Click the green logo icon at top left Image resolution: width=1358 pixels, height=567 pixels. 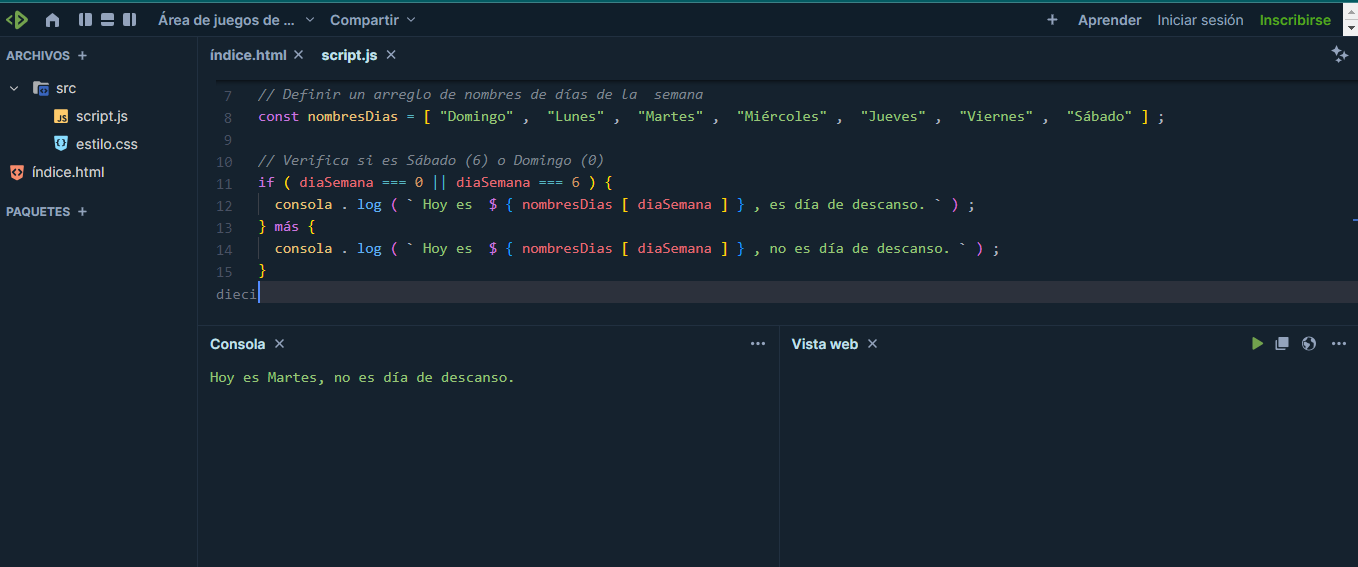(17, 19)
